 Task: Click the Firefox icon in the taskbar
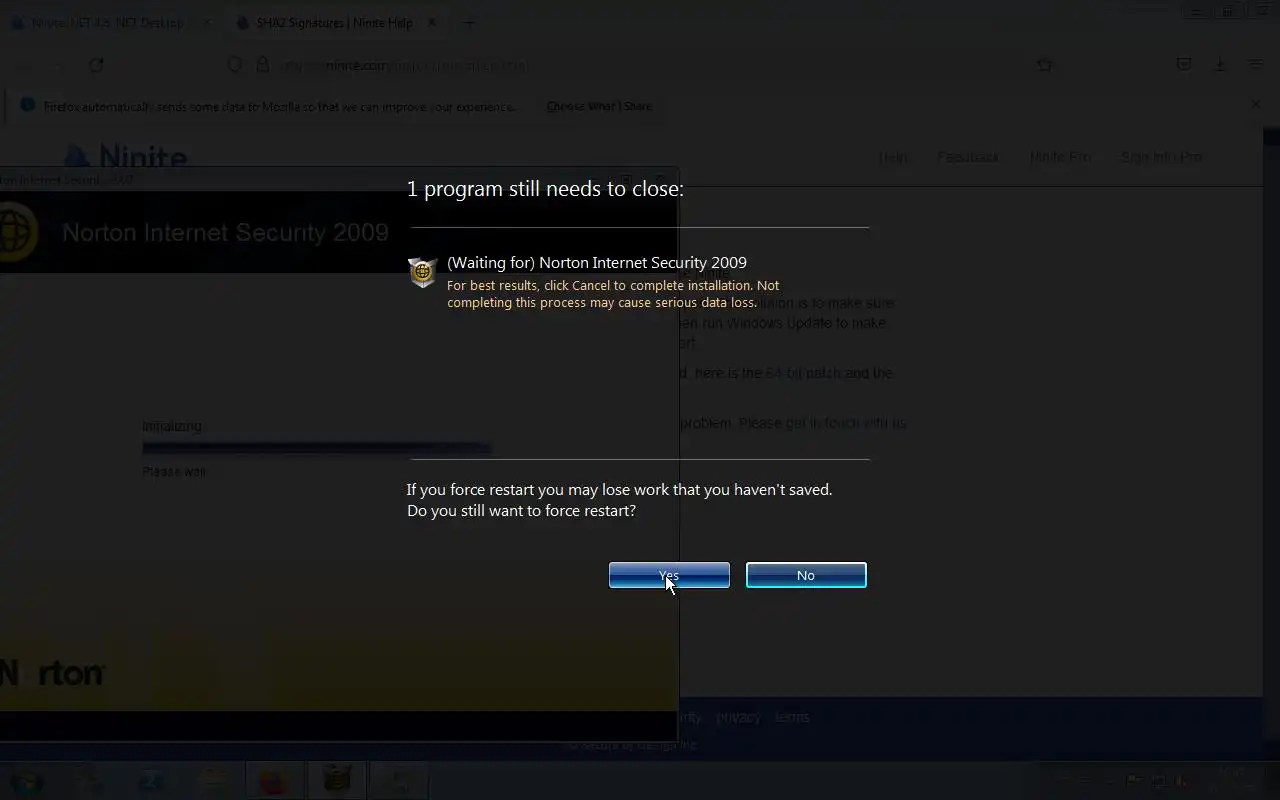pyautogui.click(x=273, y=780)
